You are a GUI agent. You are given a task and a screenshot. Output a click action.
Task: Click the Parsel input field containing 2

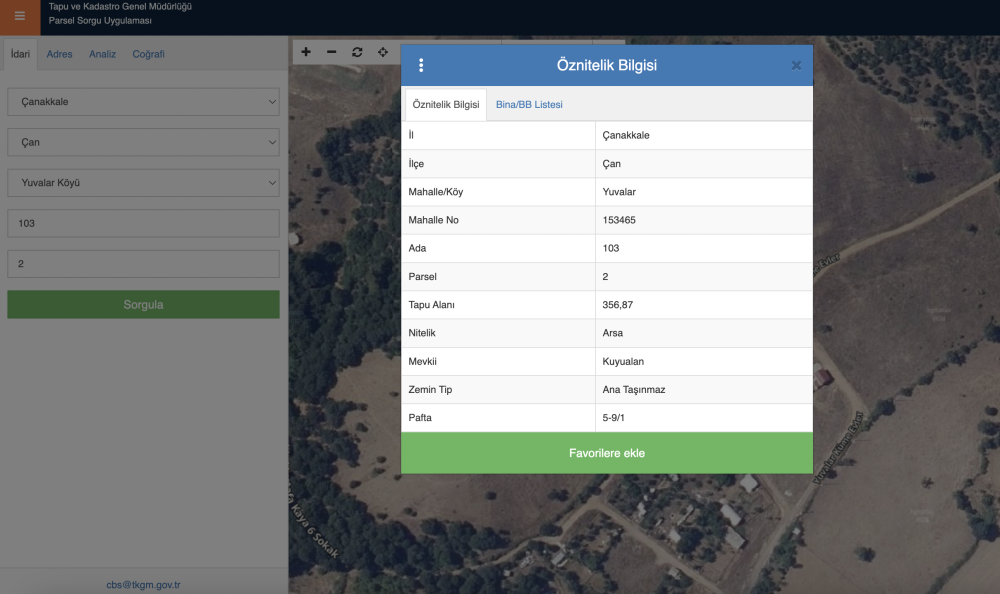click(143, 264)
